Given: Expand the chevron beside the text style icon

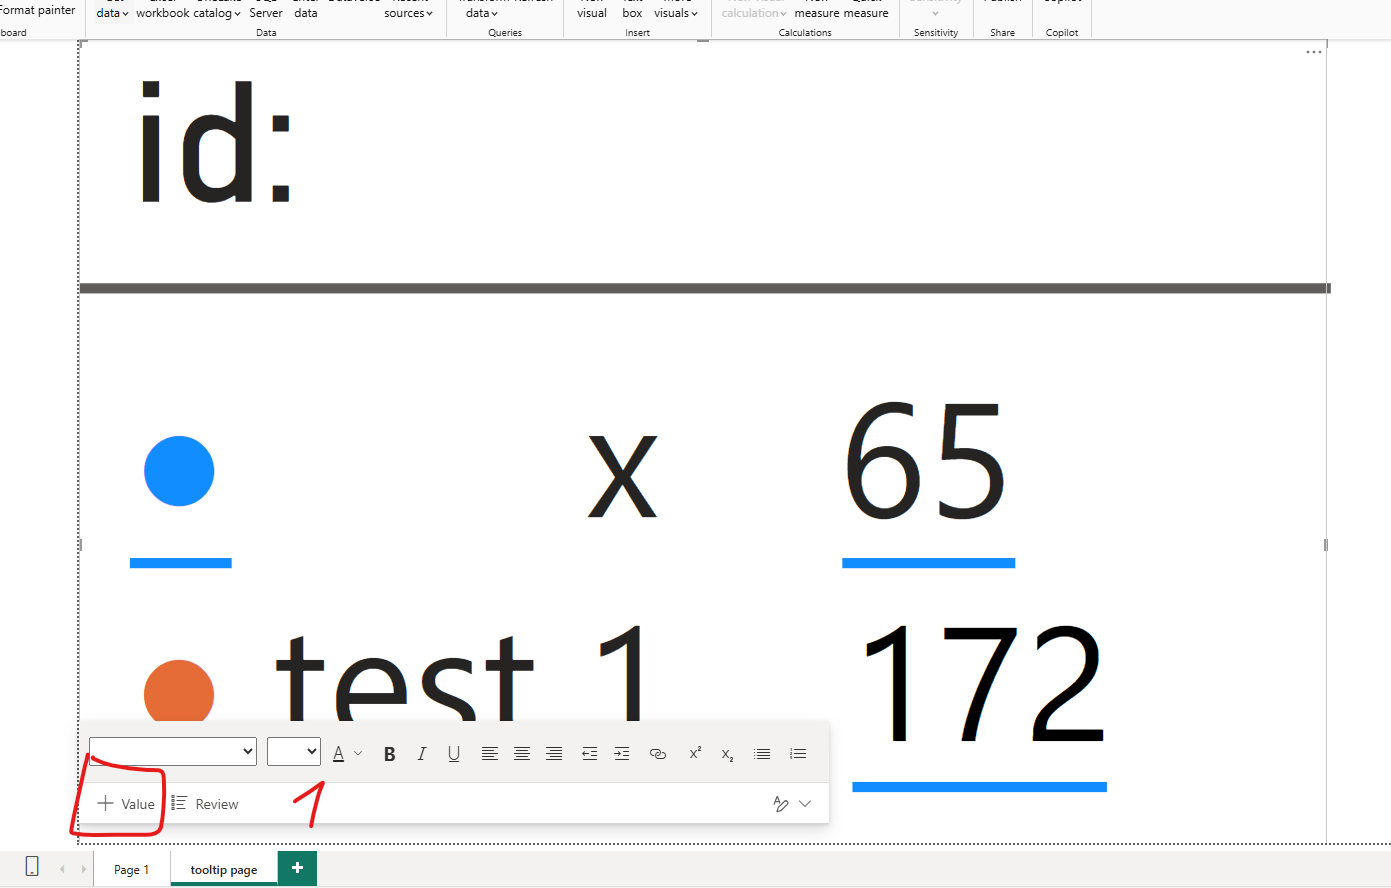Looking at the screenshot, I should point(805,804).
